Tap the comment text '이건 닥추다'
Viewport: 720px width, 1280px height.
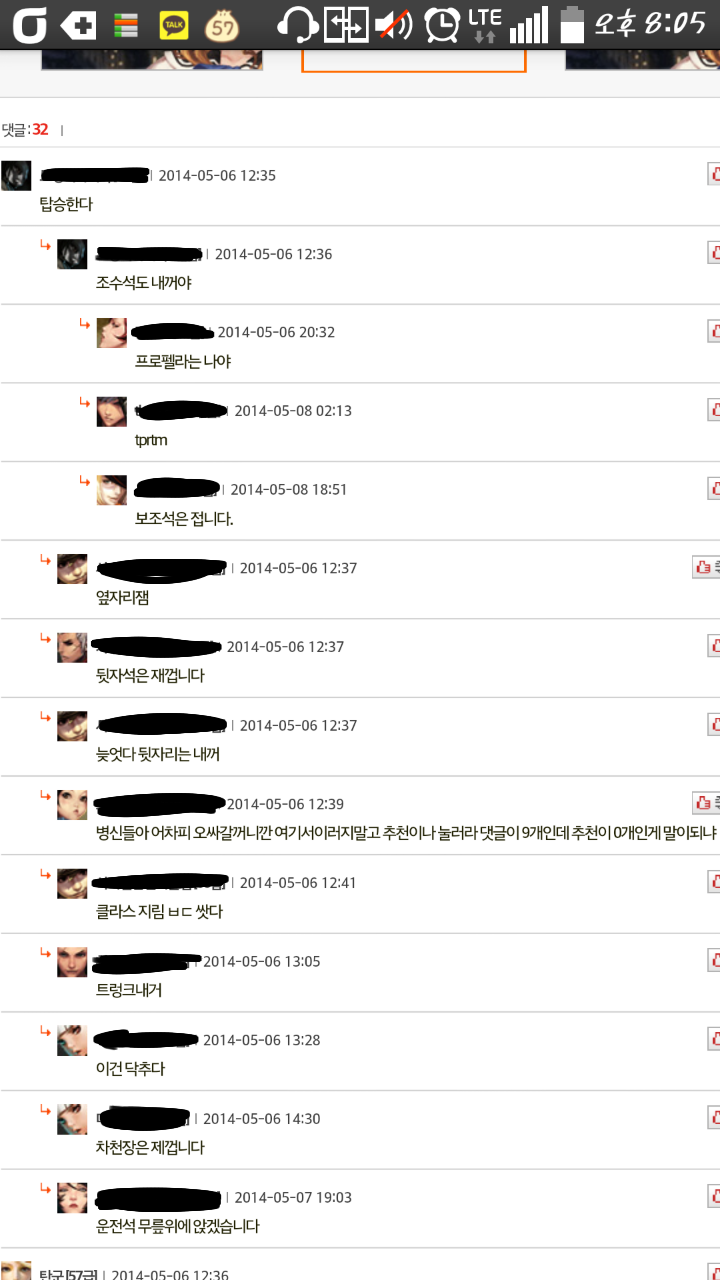[130, 1069]
